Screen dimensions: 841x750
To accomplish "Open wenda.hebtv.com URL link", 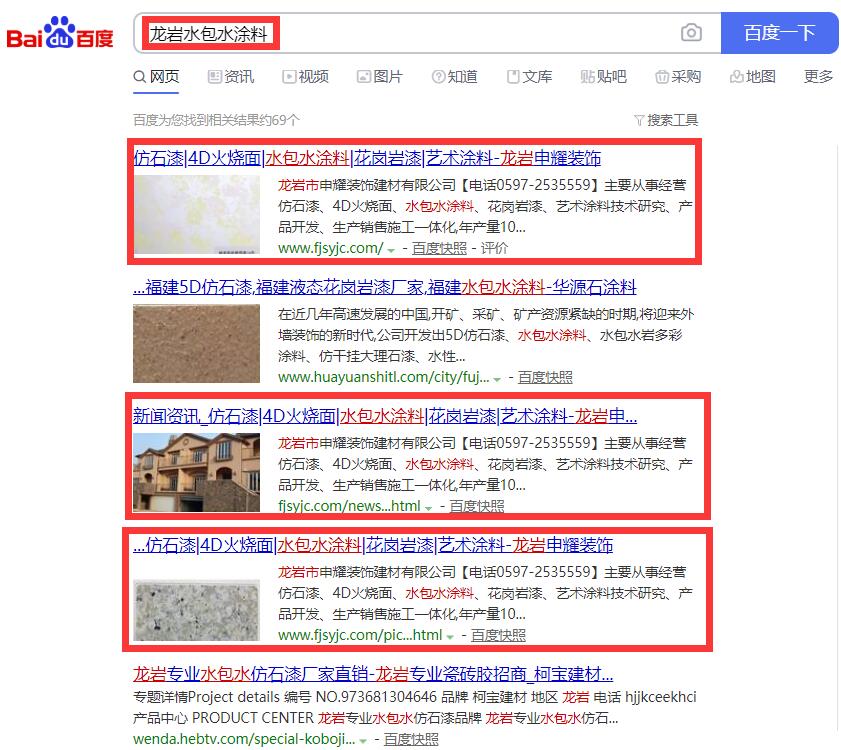I will 244,739.
